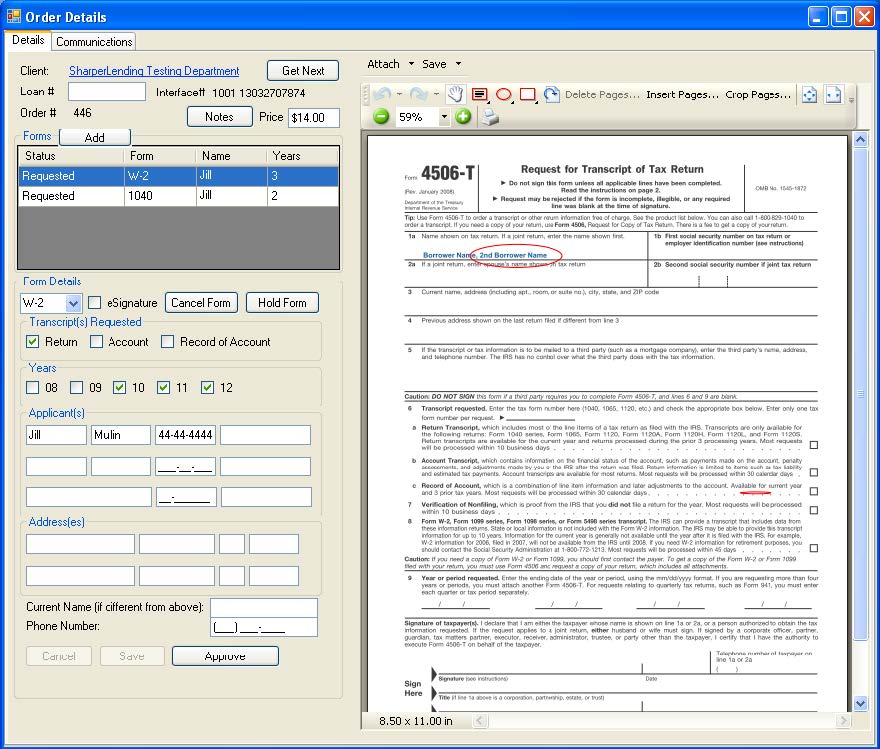This screenshot has width=880, height=749.
Task: Click the green zoom in button
Action: pyautogui.click(x=463, y=117)
